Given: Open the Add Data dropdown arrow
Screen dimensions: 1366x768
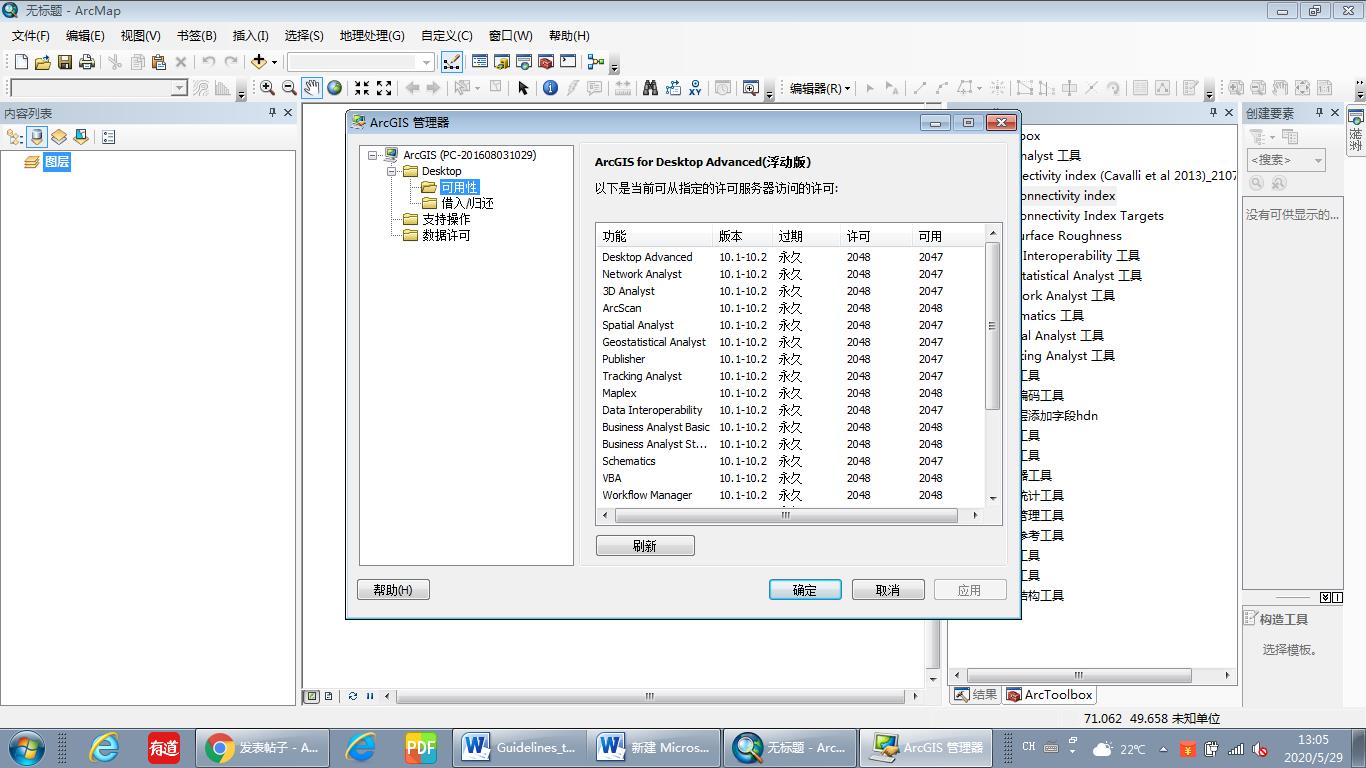Looking at the screenshot, I should click(x=274, y=62).
